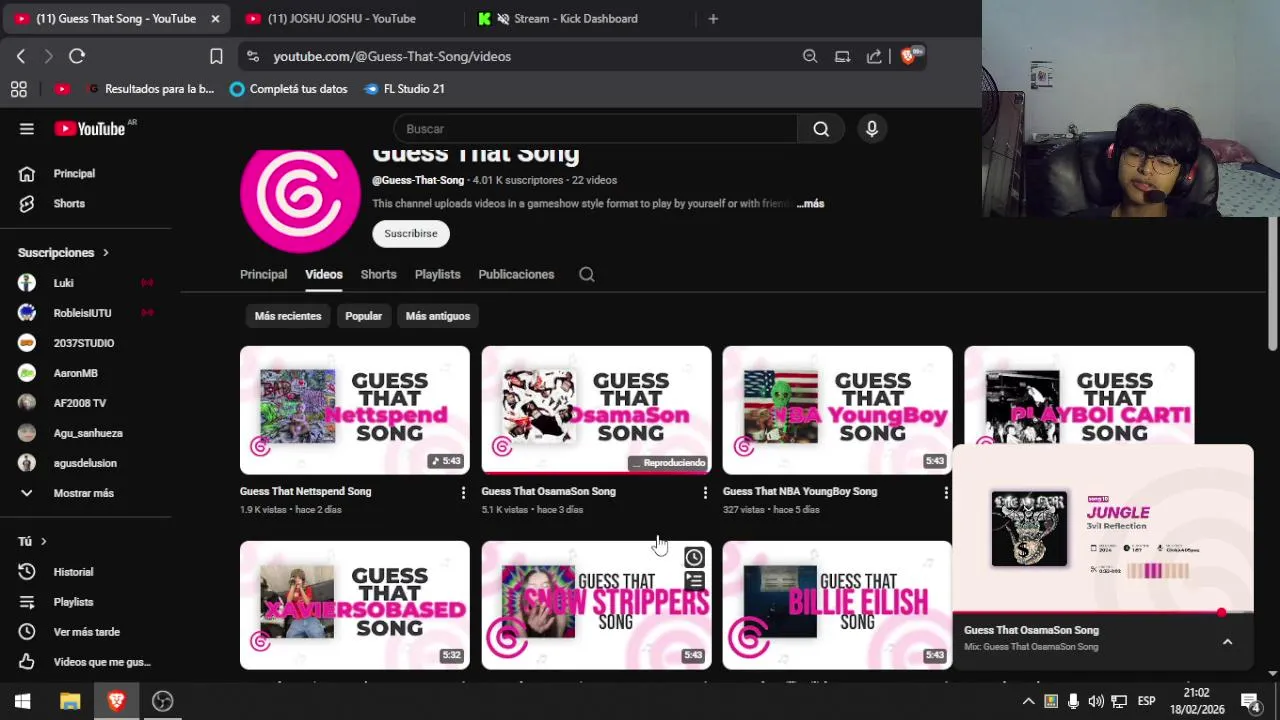Open the 2037STUDIO subscription channel

(85, 343)
